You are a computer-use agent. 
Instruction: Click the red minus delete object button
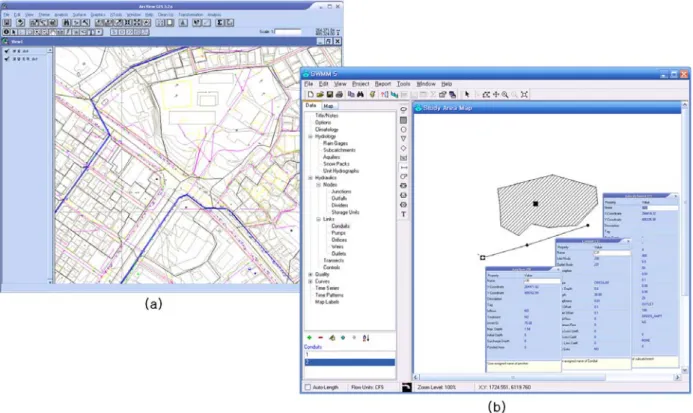pyautogui.click(x=320, y=338)
